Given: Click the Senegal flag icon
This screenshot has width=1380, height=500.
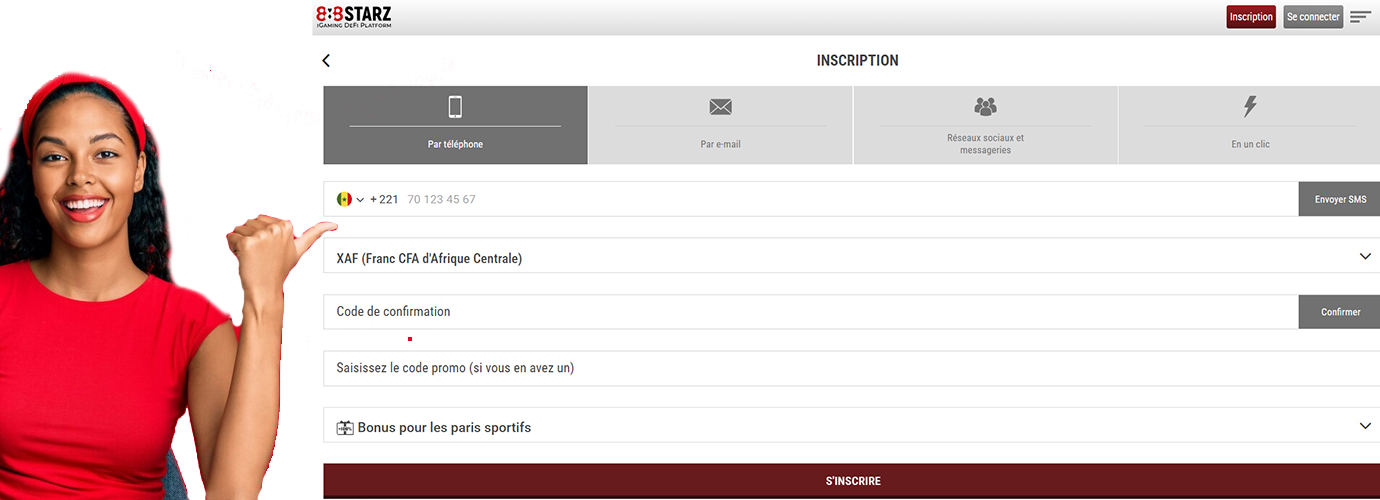Looking at the screenshot, I should pos(344,200).
